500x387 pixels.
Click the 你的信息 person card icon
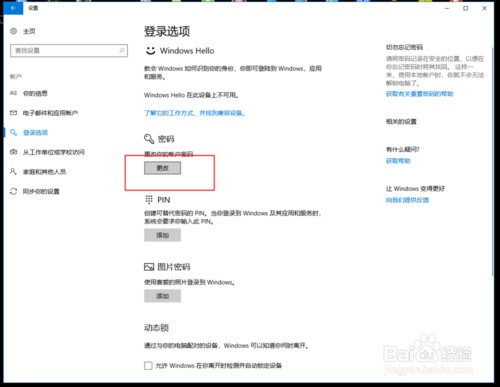pos(13,93)
